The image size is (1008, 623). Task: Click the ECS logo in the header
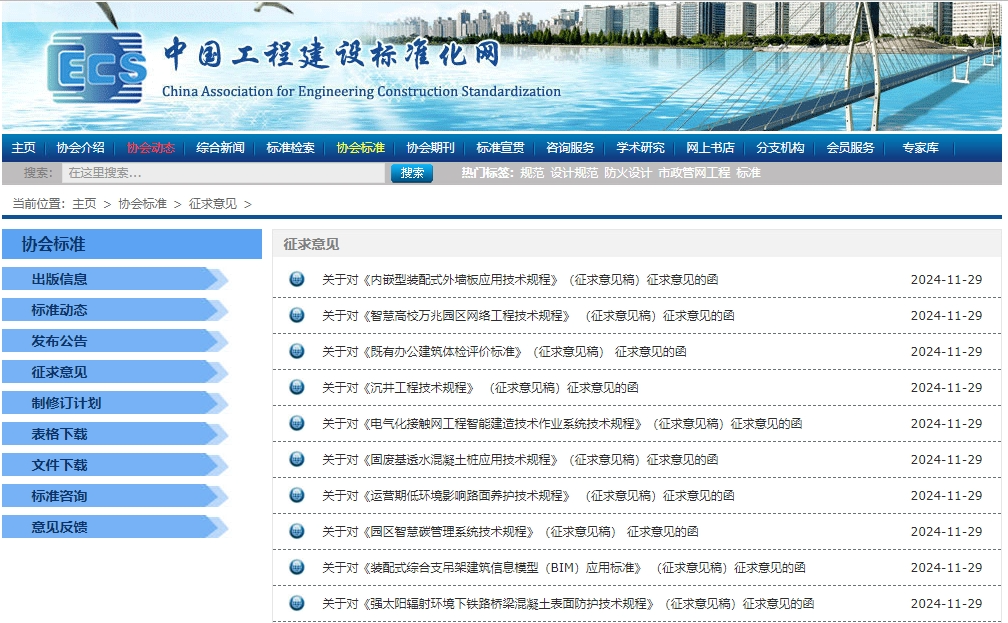click(97, 67)
